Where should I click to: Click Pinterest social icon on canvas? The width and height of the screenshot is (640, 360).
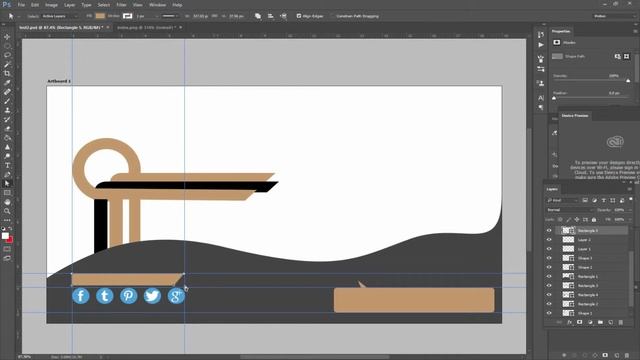click(129, 296)
